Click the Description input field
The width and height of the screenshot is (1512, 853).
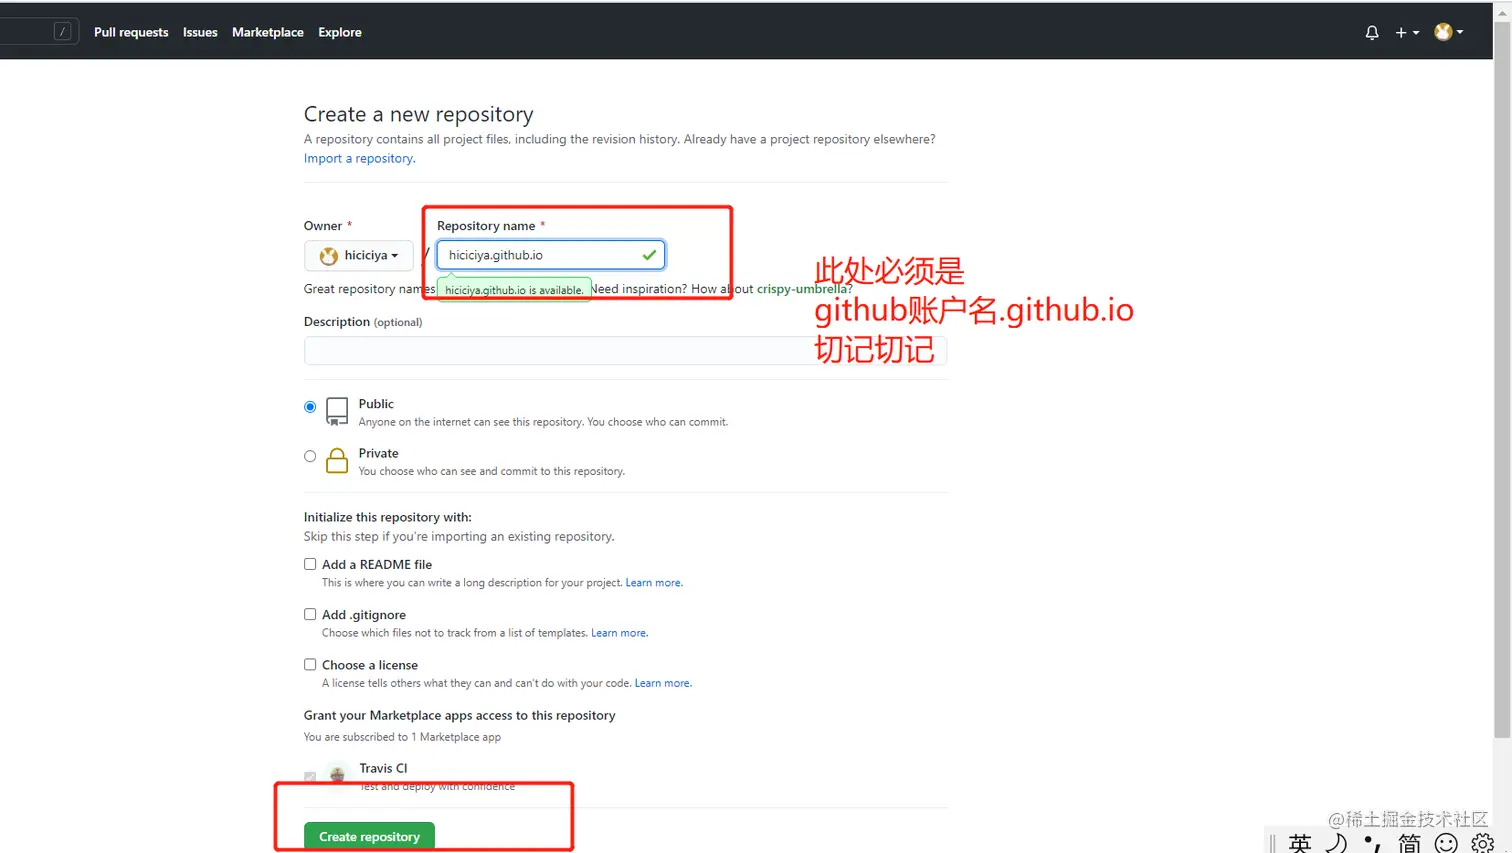tap(625, 350)
